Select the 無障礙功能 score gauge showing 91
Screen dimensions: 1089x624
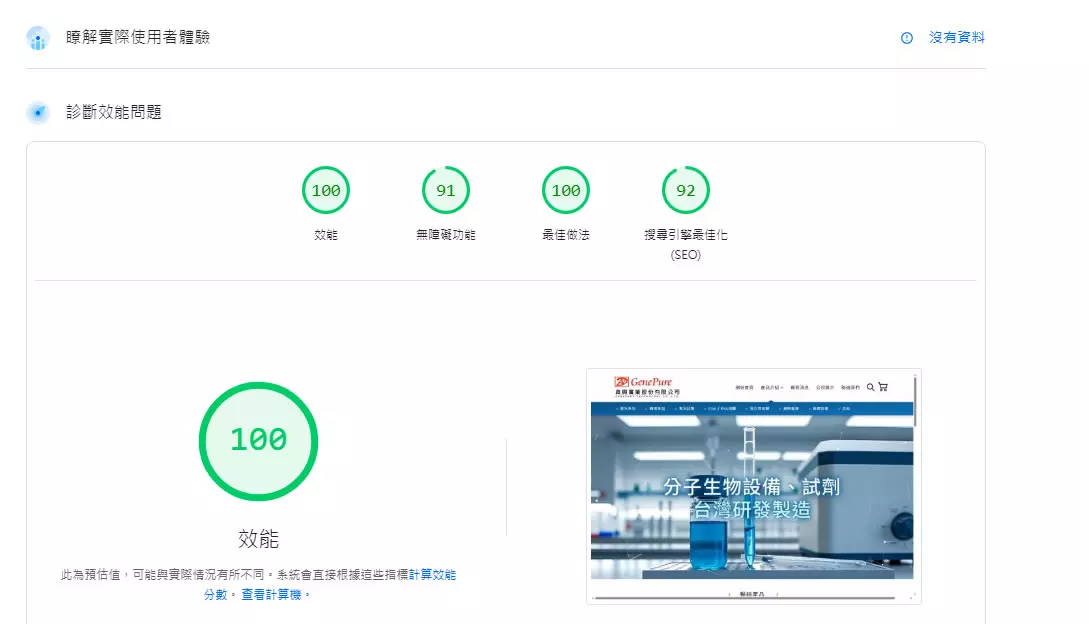click(x=446, y=190)
